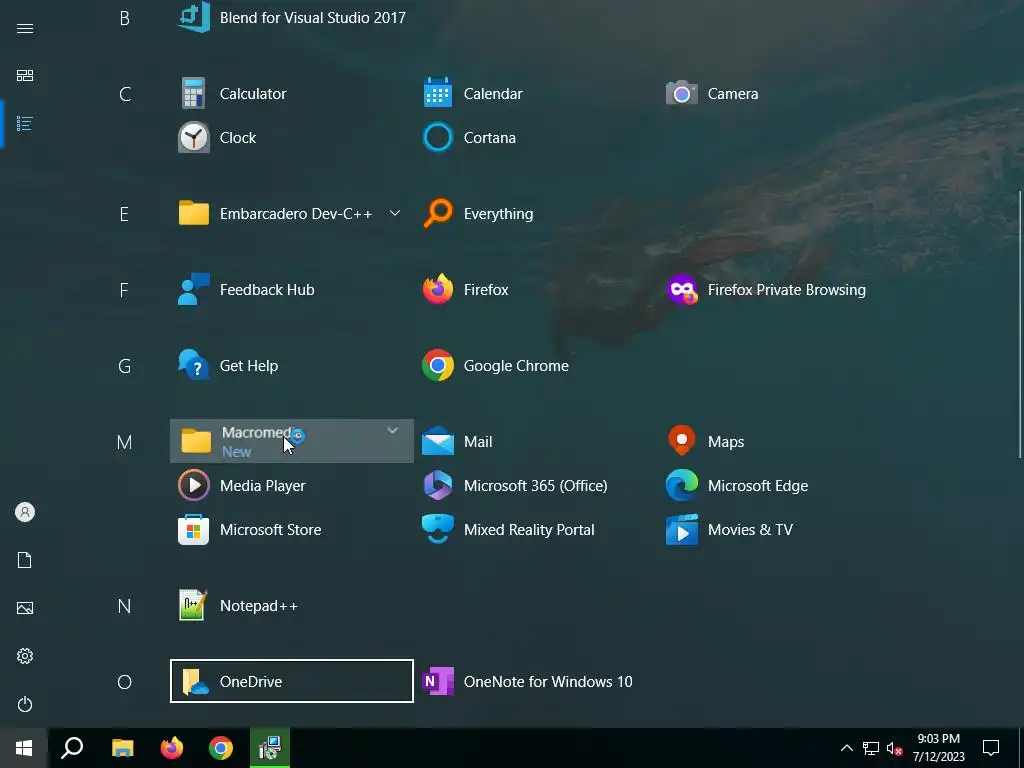The width and height of the screenshot is (1024, 768).
Task: Open the user account menu
Action: pos(25,512)
